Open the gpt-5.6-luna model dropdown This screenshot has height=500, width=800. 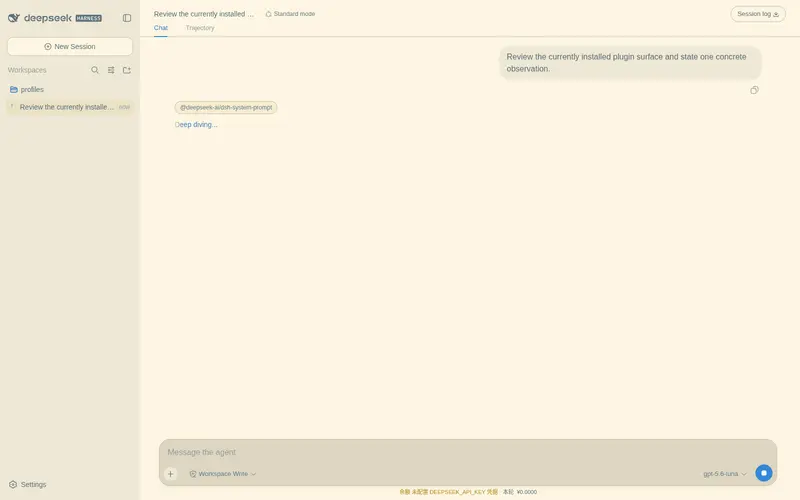tap(724, 474)
